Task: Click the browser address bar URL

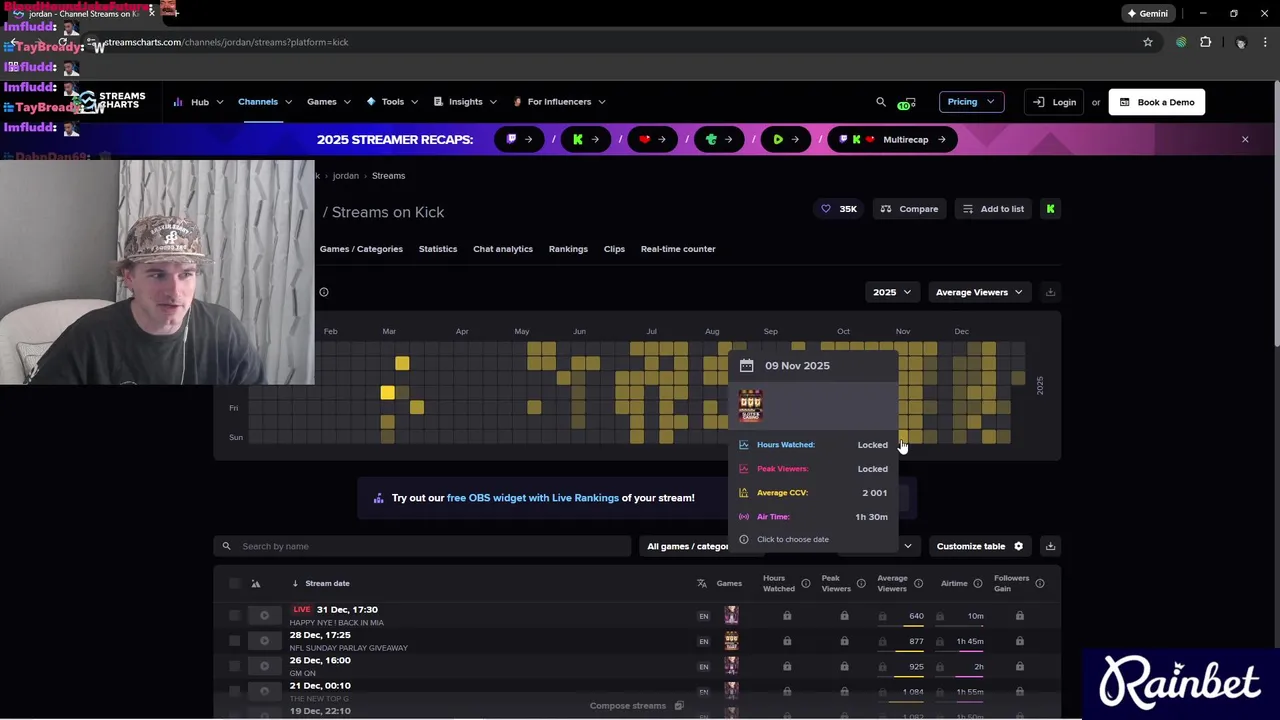Action: [x=228, y=42]
